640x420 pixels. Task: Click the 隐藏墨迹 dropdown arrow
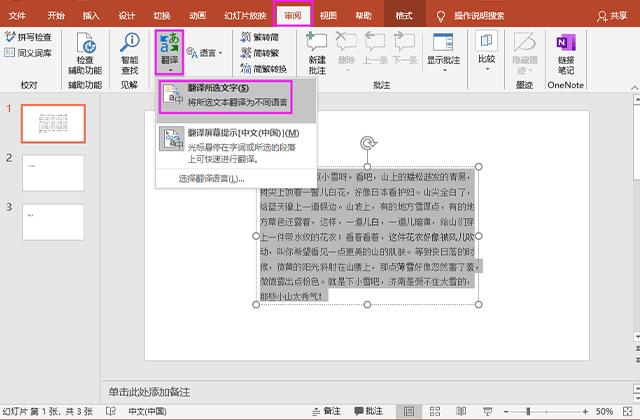531,71
